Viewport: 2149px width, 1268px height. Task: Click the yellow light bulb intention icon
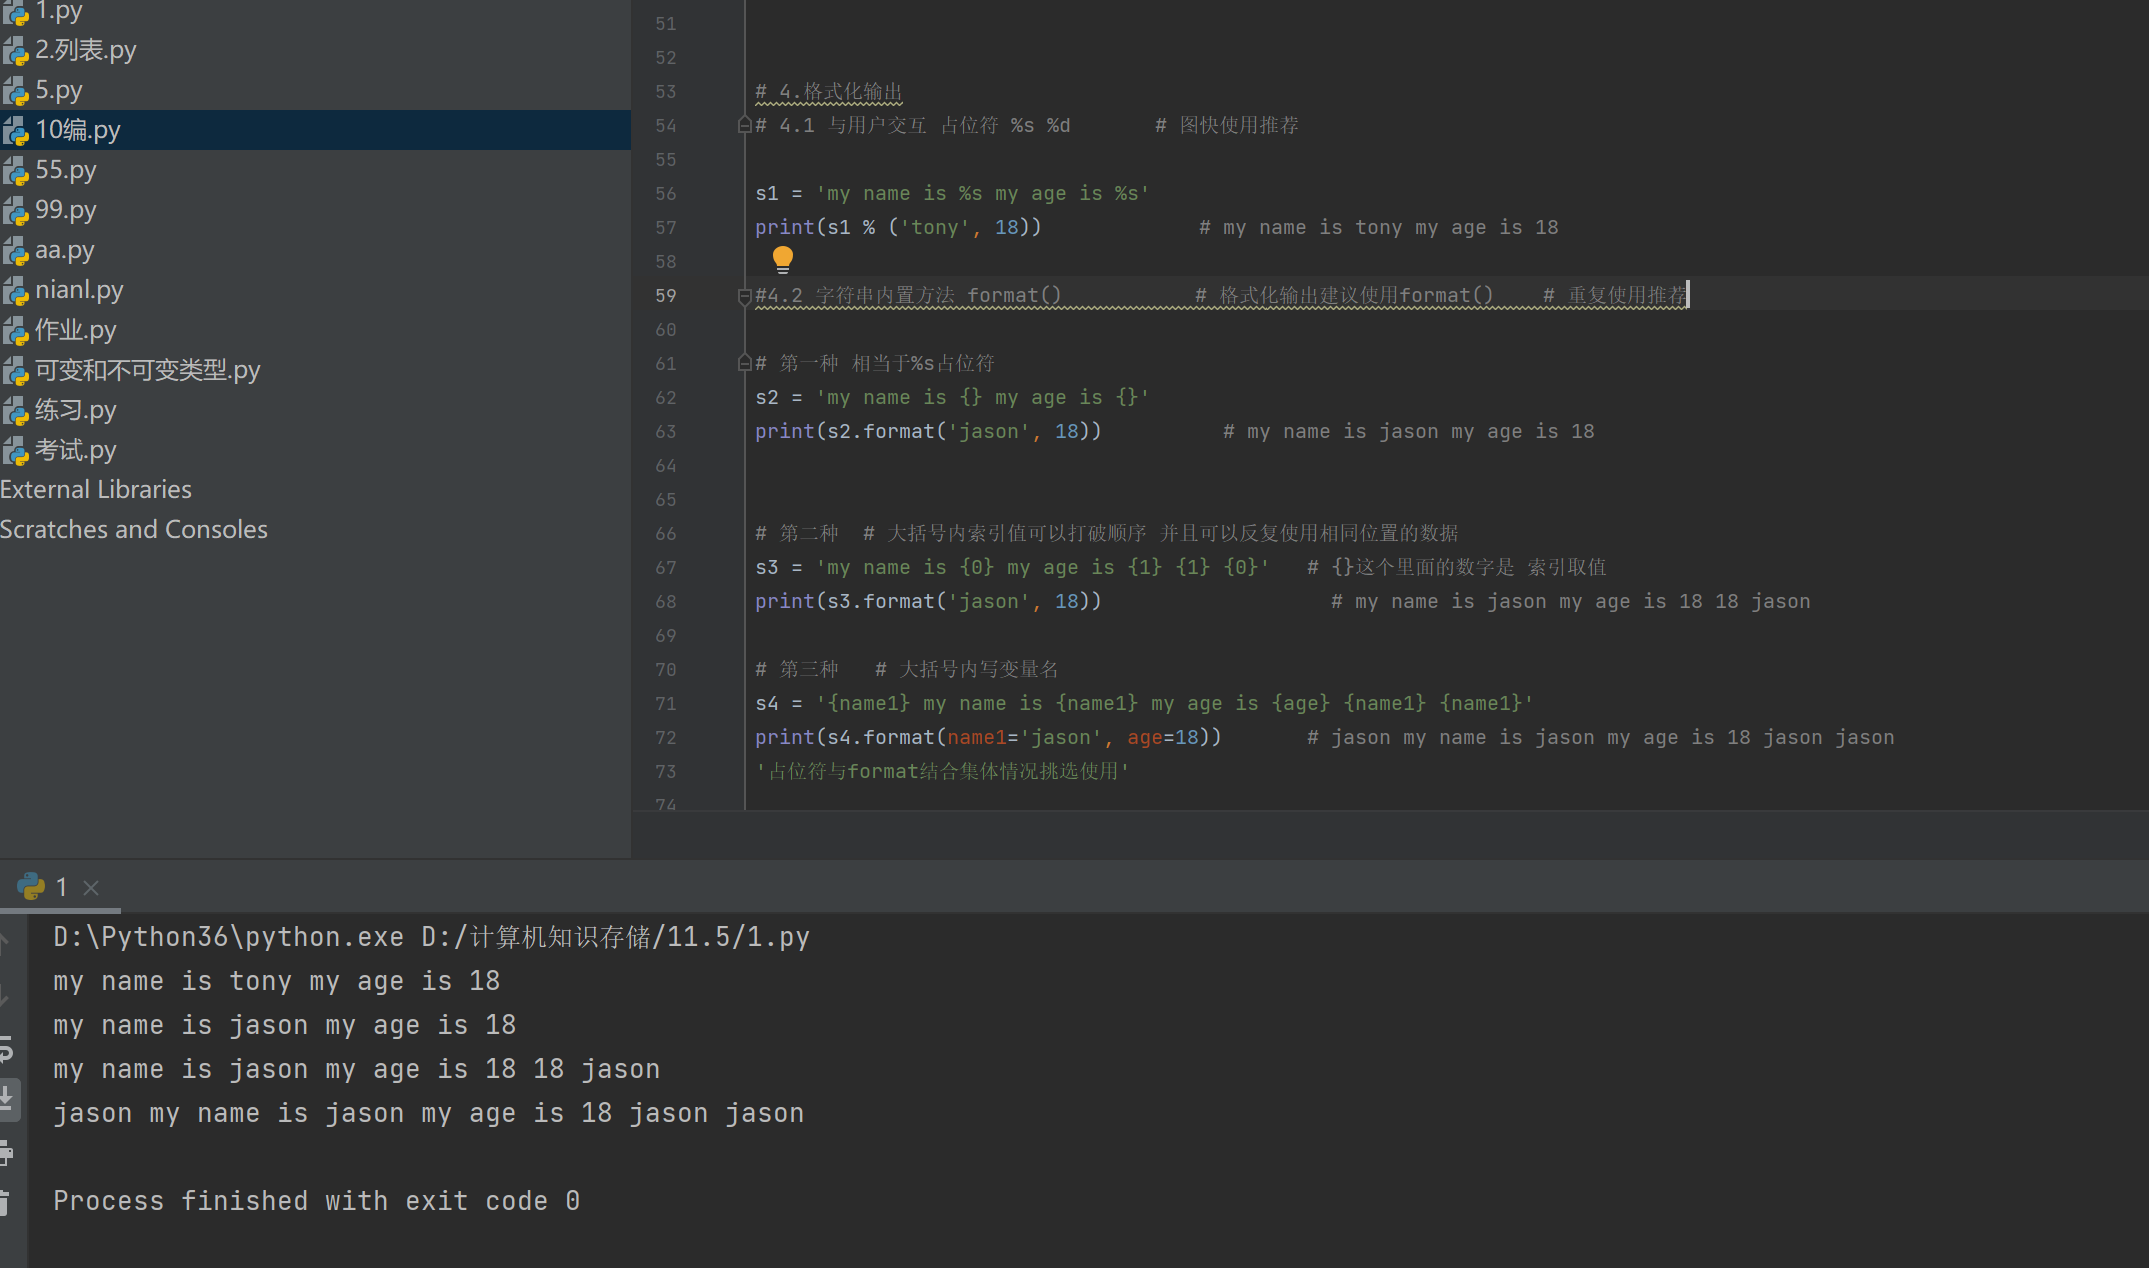(x=783, y=260)
